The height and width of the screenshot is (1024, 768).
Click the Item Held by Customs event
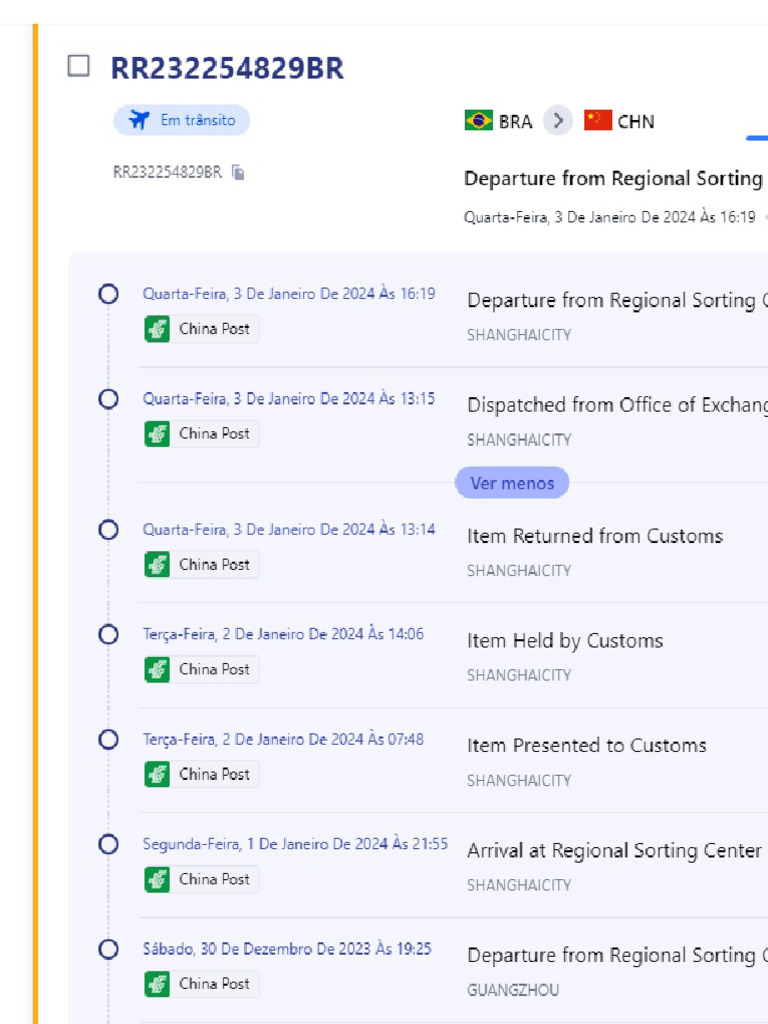565,641
